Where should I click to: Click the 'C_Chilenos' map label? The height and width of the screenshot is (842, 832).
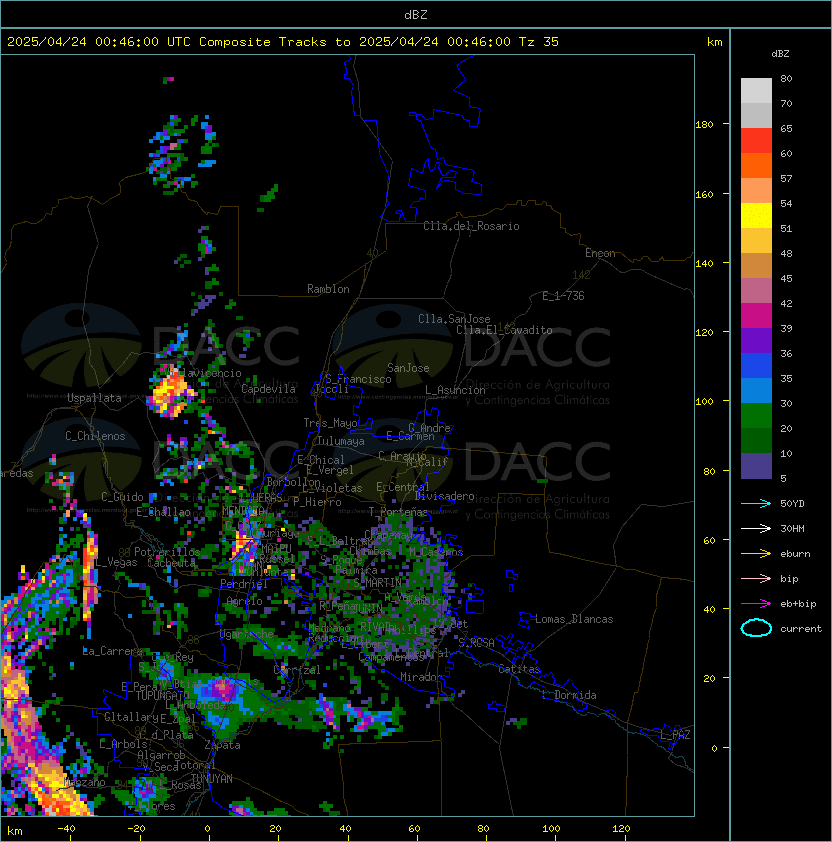95,436
